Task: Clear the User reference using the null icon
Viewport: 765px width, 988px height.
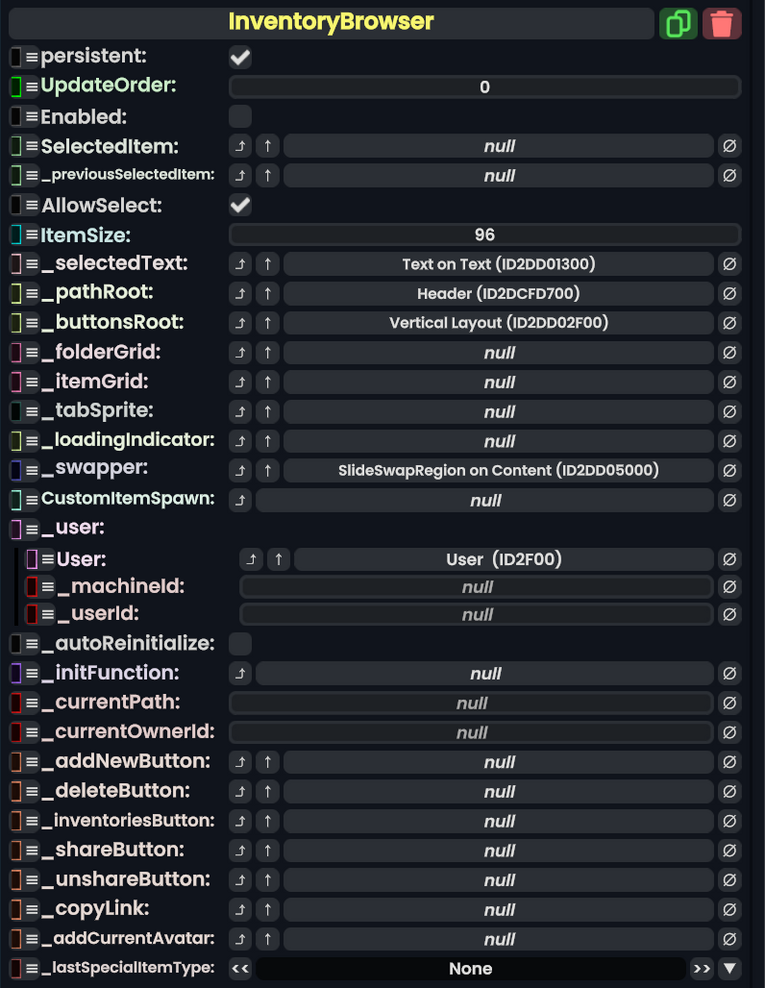Action: [730, 559]
